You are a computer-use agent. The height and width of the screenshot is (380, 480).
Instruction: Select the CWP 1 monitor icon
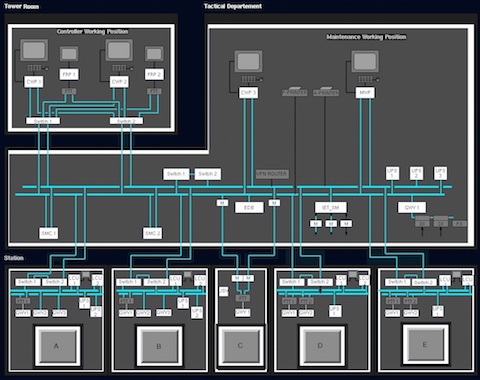34,50
